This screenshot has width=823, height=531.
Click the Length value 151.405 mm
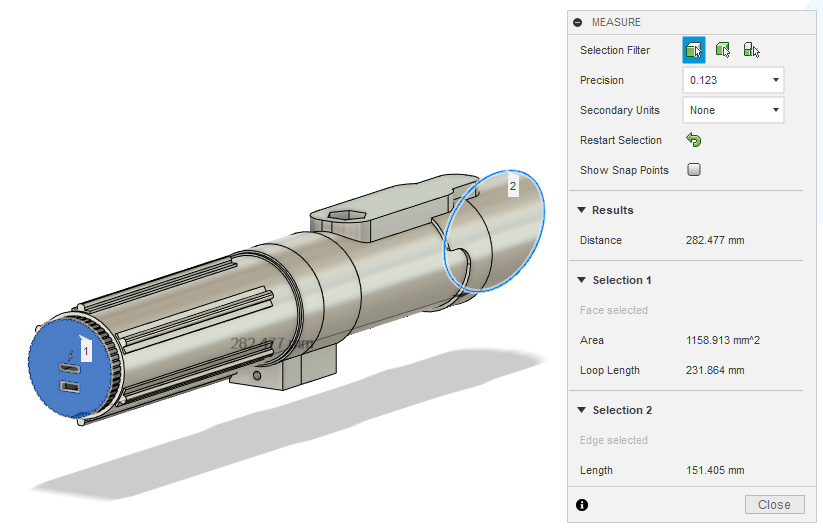[x=715, y=470]
